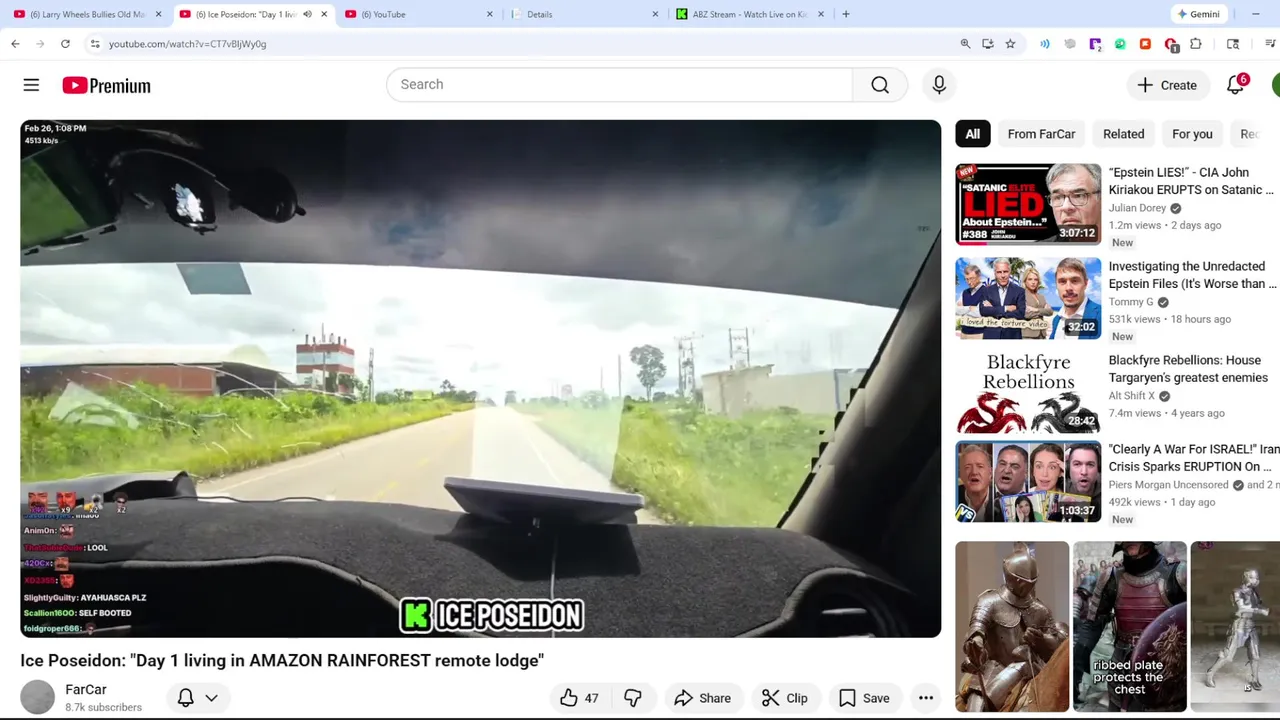Open FarCar channel avatar

(x=38, y=697)
